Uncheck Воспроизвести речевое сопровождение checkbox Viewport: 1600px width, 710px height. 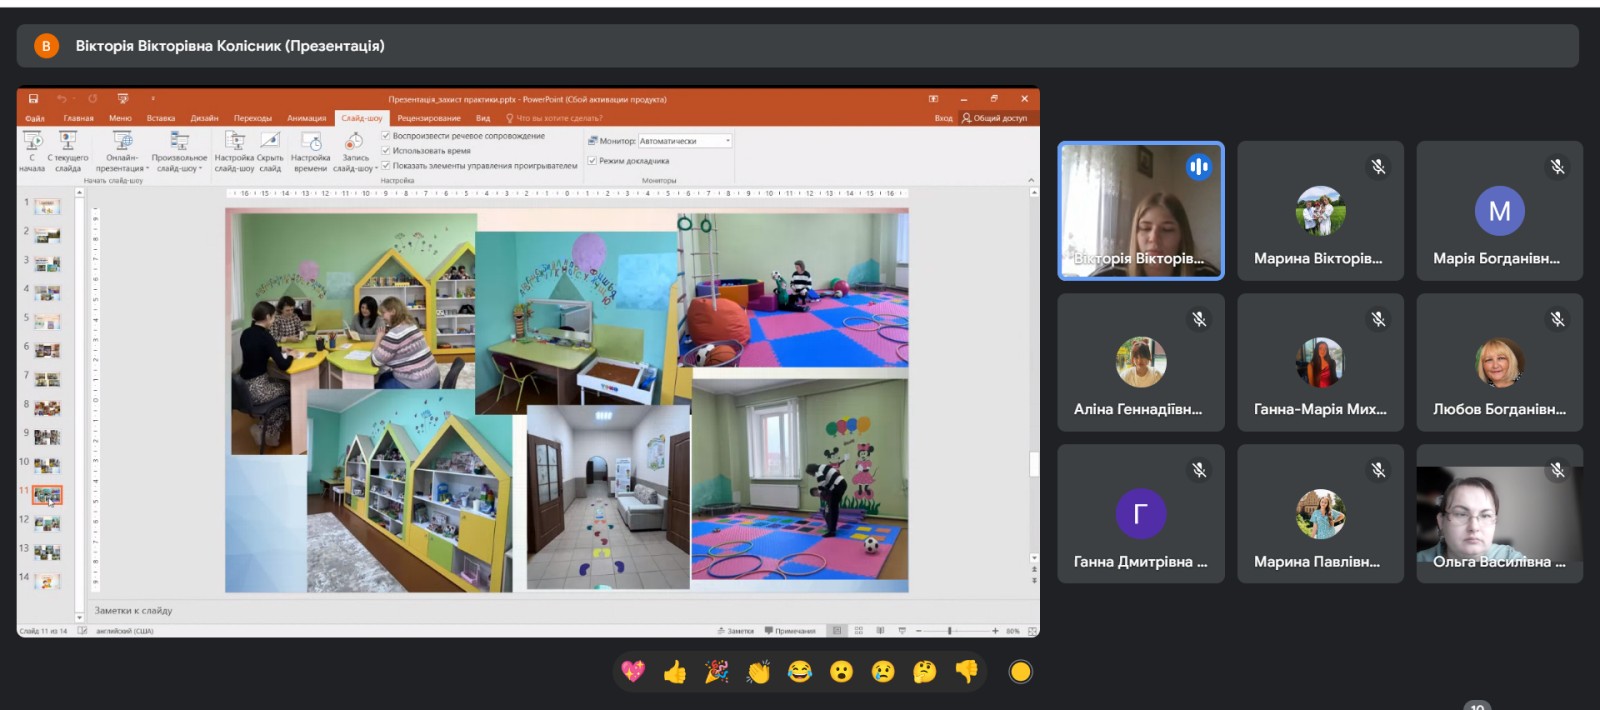click(x=386, y=136)
